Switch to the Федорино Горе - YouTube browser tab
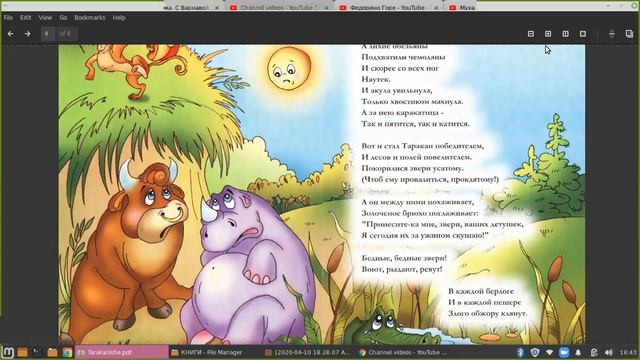The width and height of the screenshot is (640, 360). (388, 7)
